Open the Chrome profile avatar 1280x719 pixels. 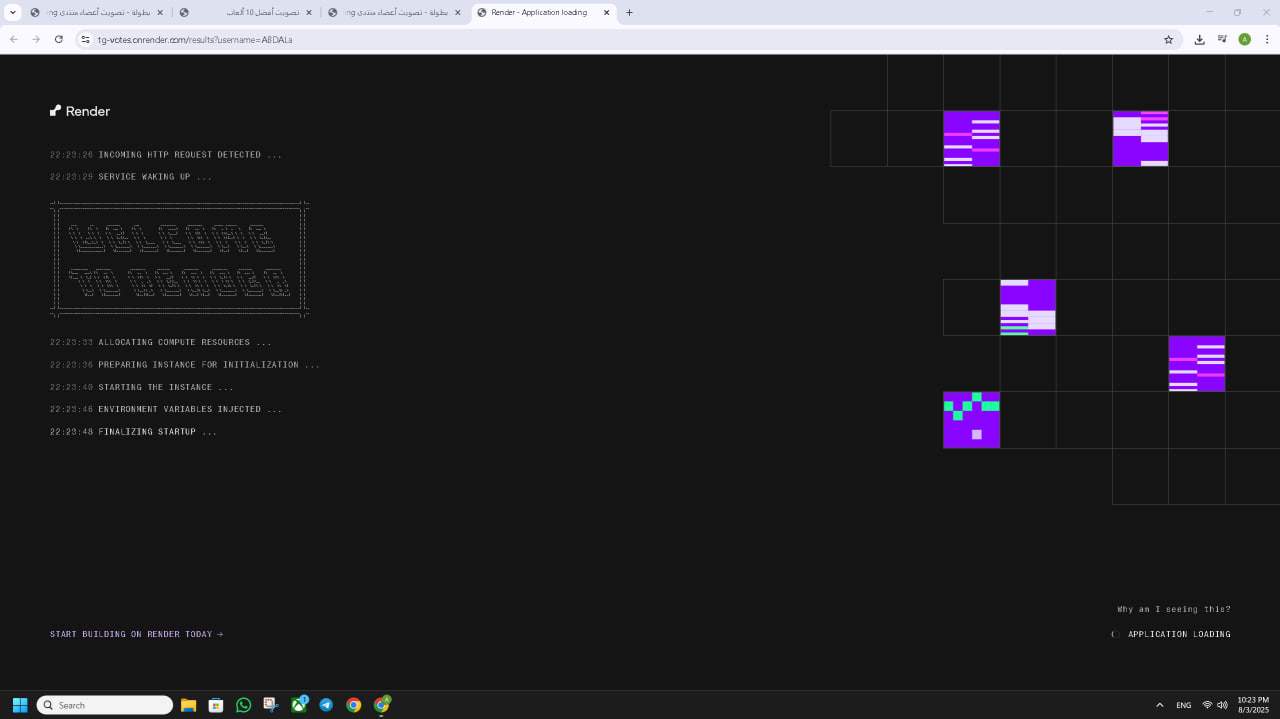pos(1244,39)
